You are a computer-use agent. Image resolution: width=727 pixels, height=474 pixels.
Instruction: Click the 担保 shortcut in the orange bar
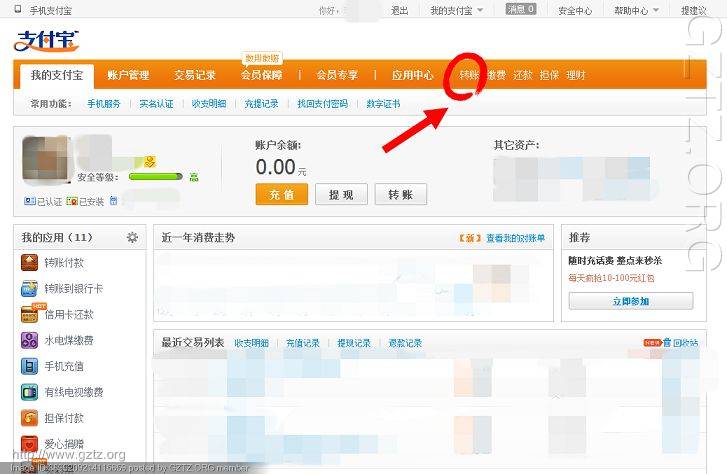pyautogui.click(x=549, y=75)
